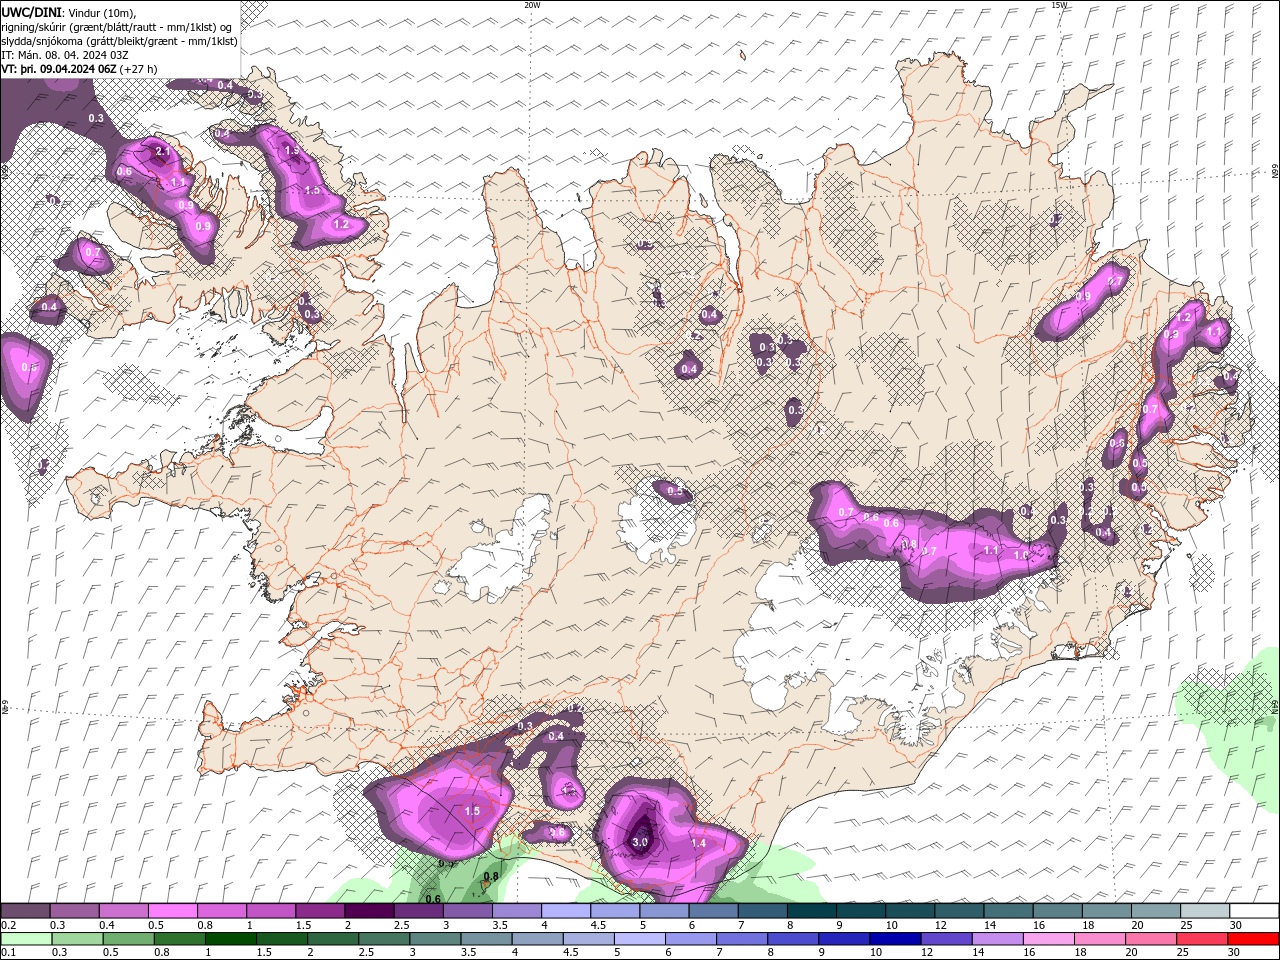Click the pure red swatch after 30 in the lower legend
The image size is (1280, 960).
[x=1252, y=939]
